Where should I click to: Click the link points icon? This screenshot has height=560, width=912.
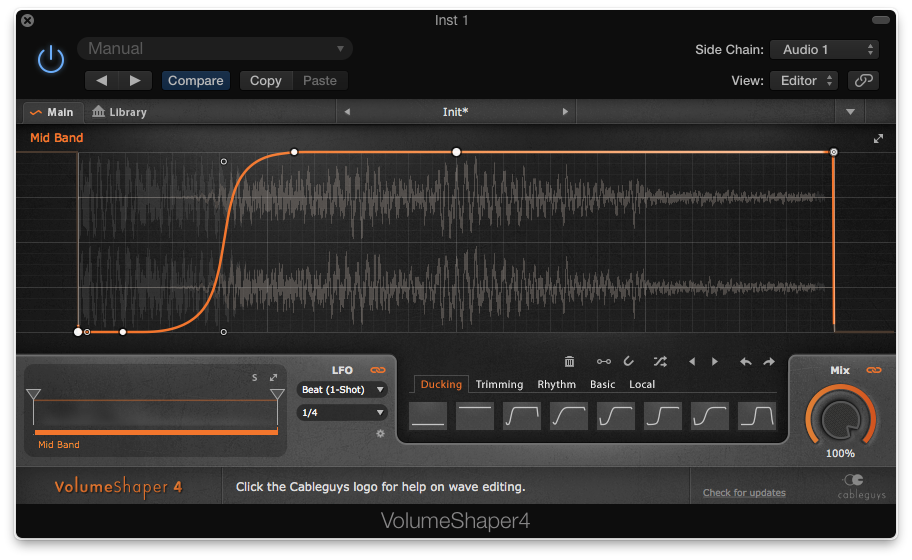tap(604, 362)
